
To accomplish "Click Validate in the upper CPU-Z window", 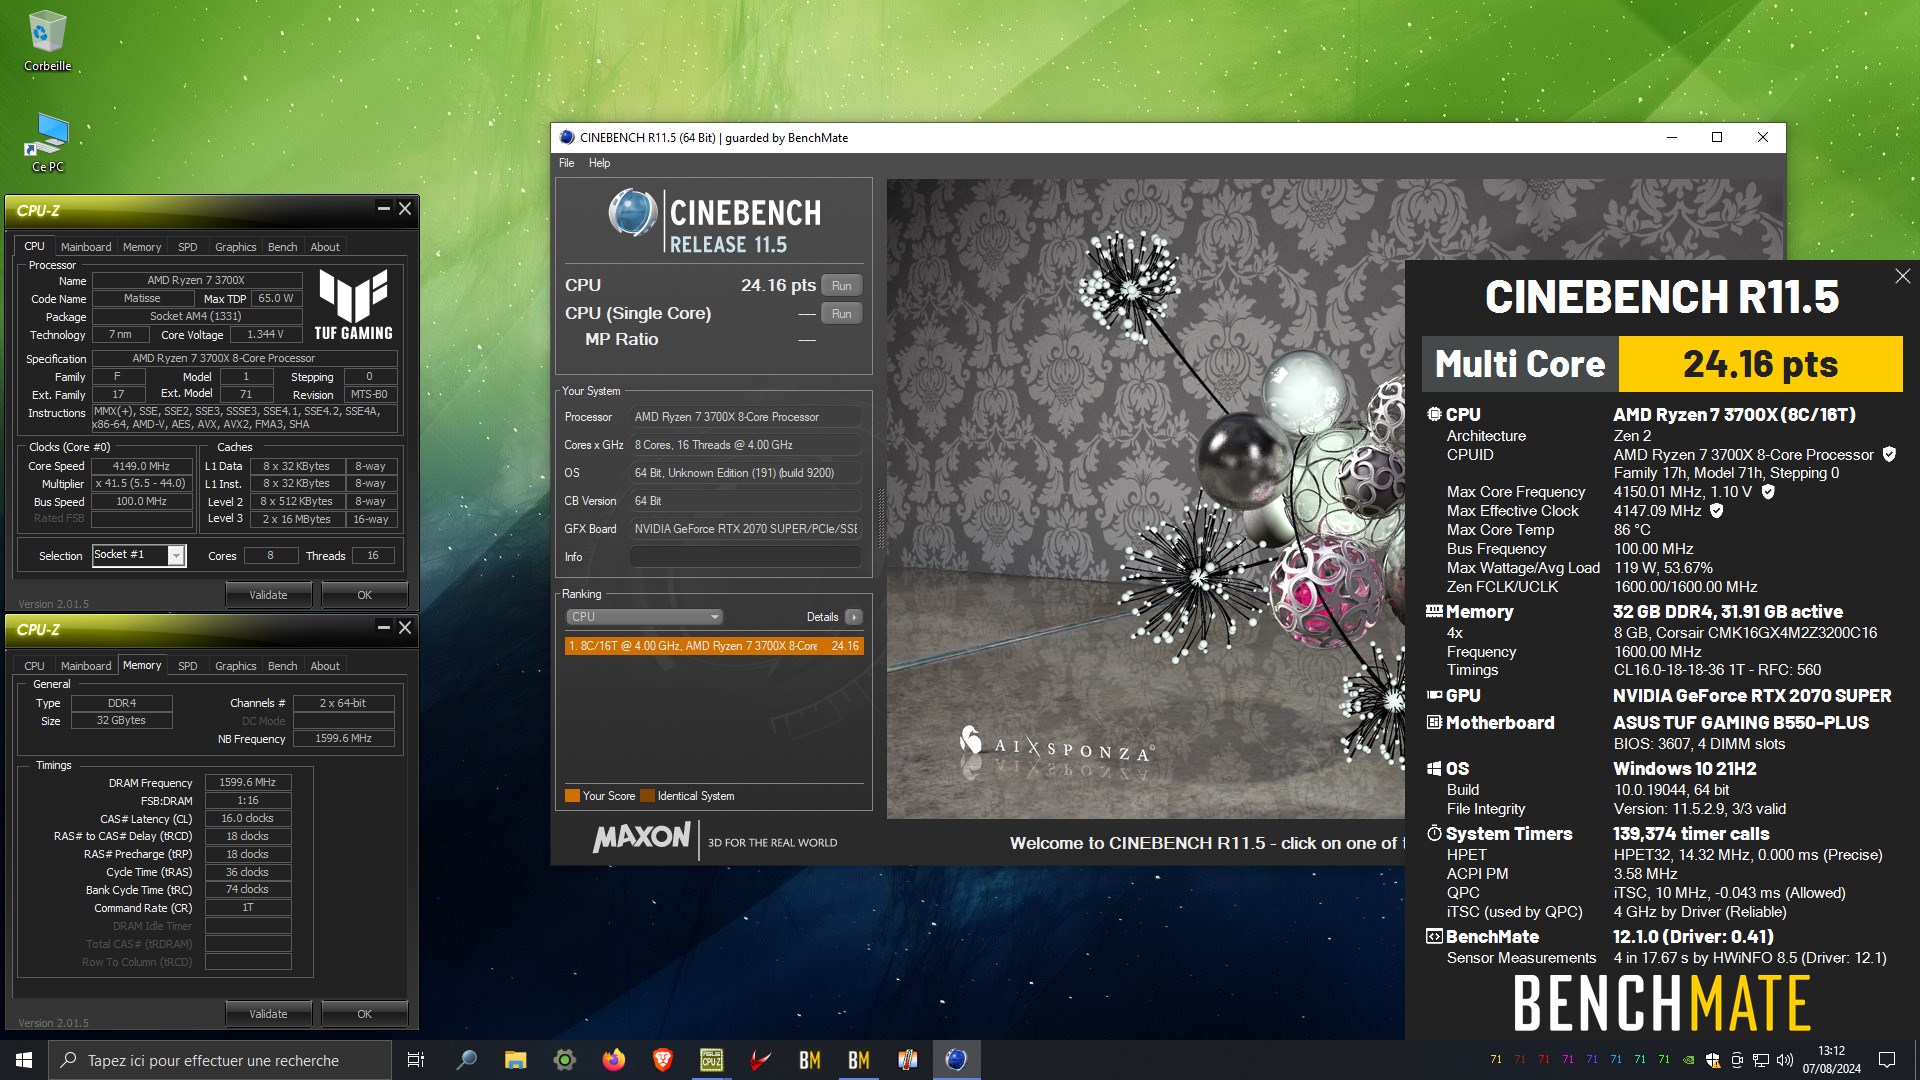I will click(x=267, y=595).
